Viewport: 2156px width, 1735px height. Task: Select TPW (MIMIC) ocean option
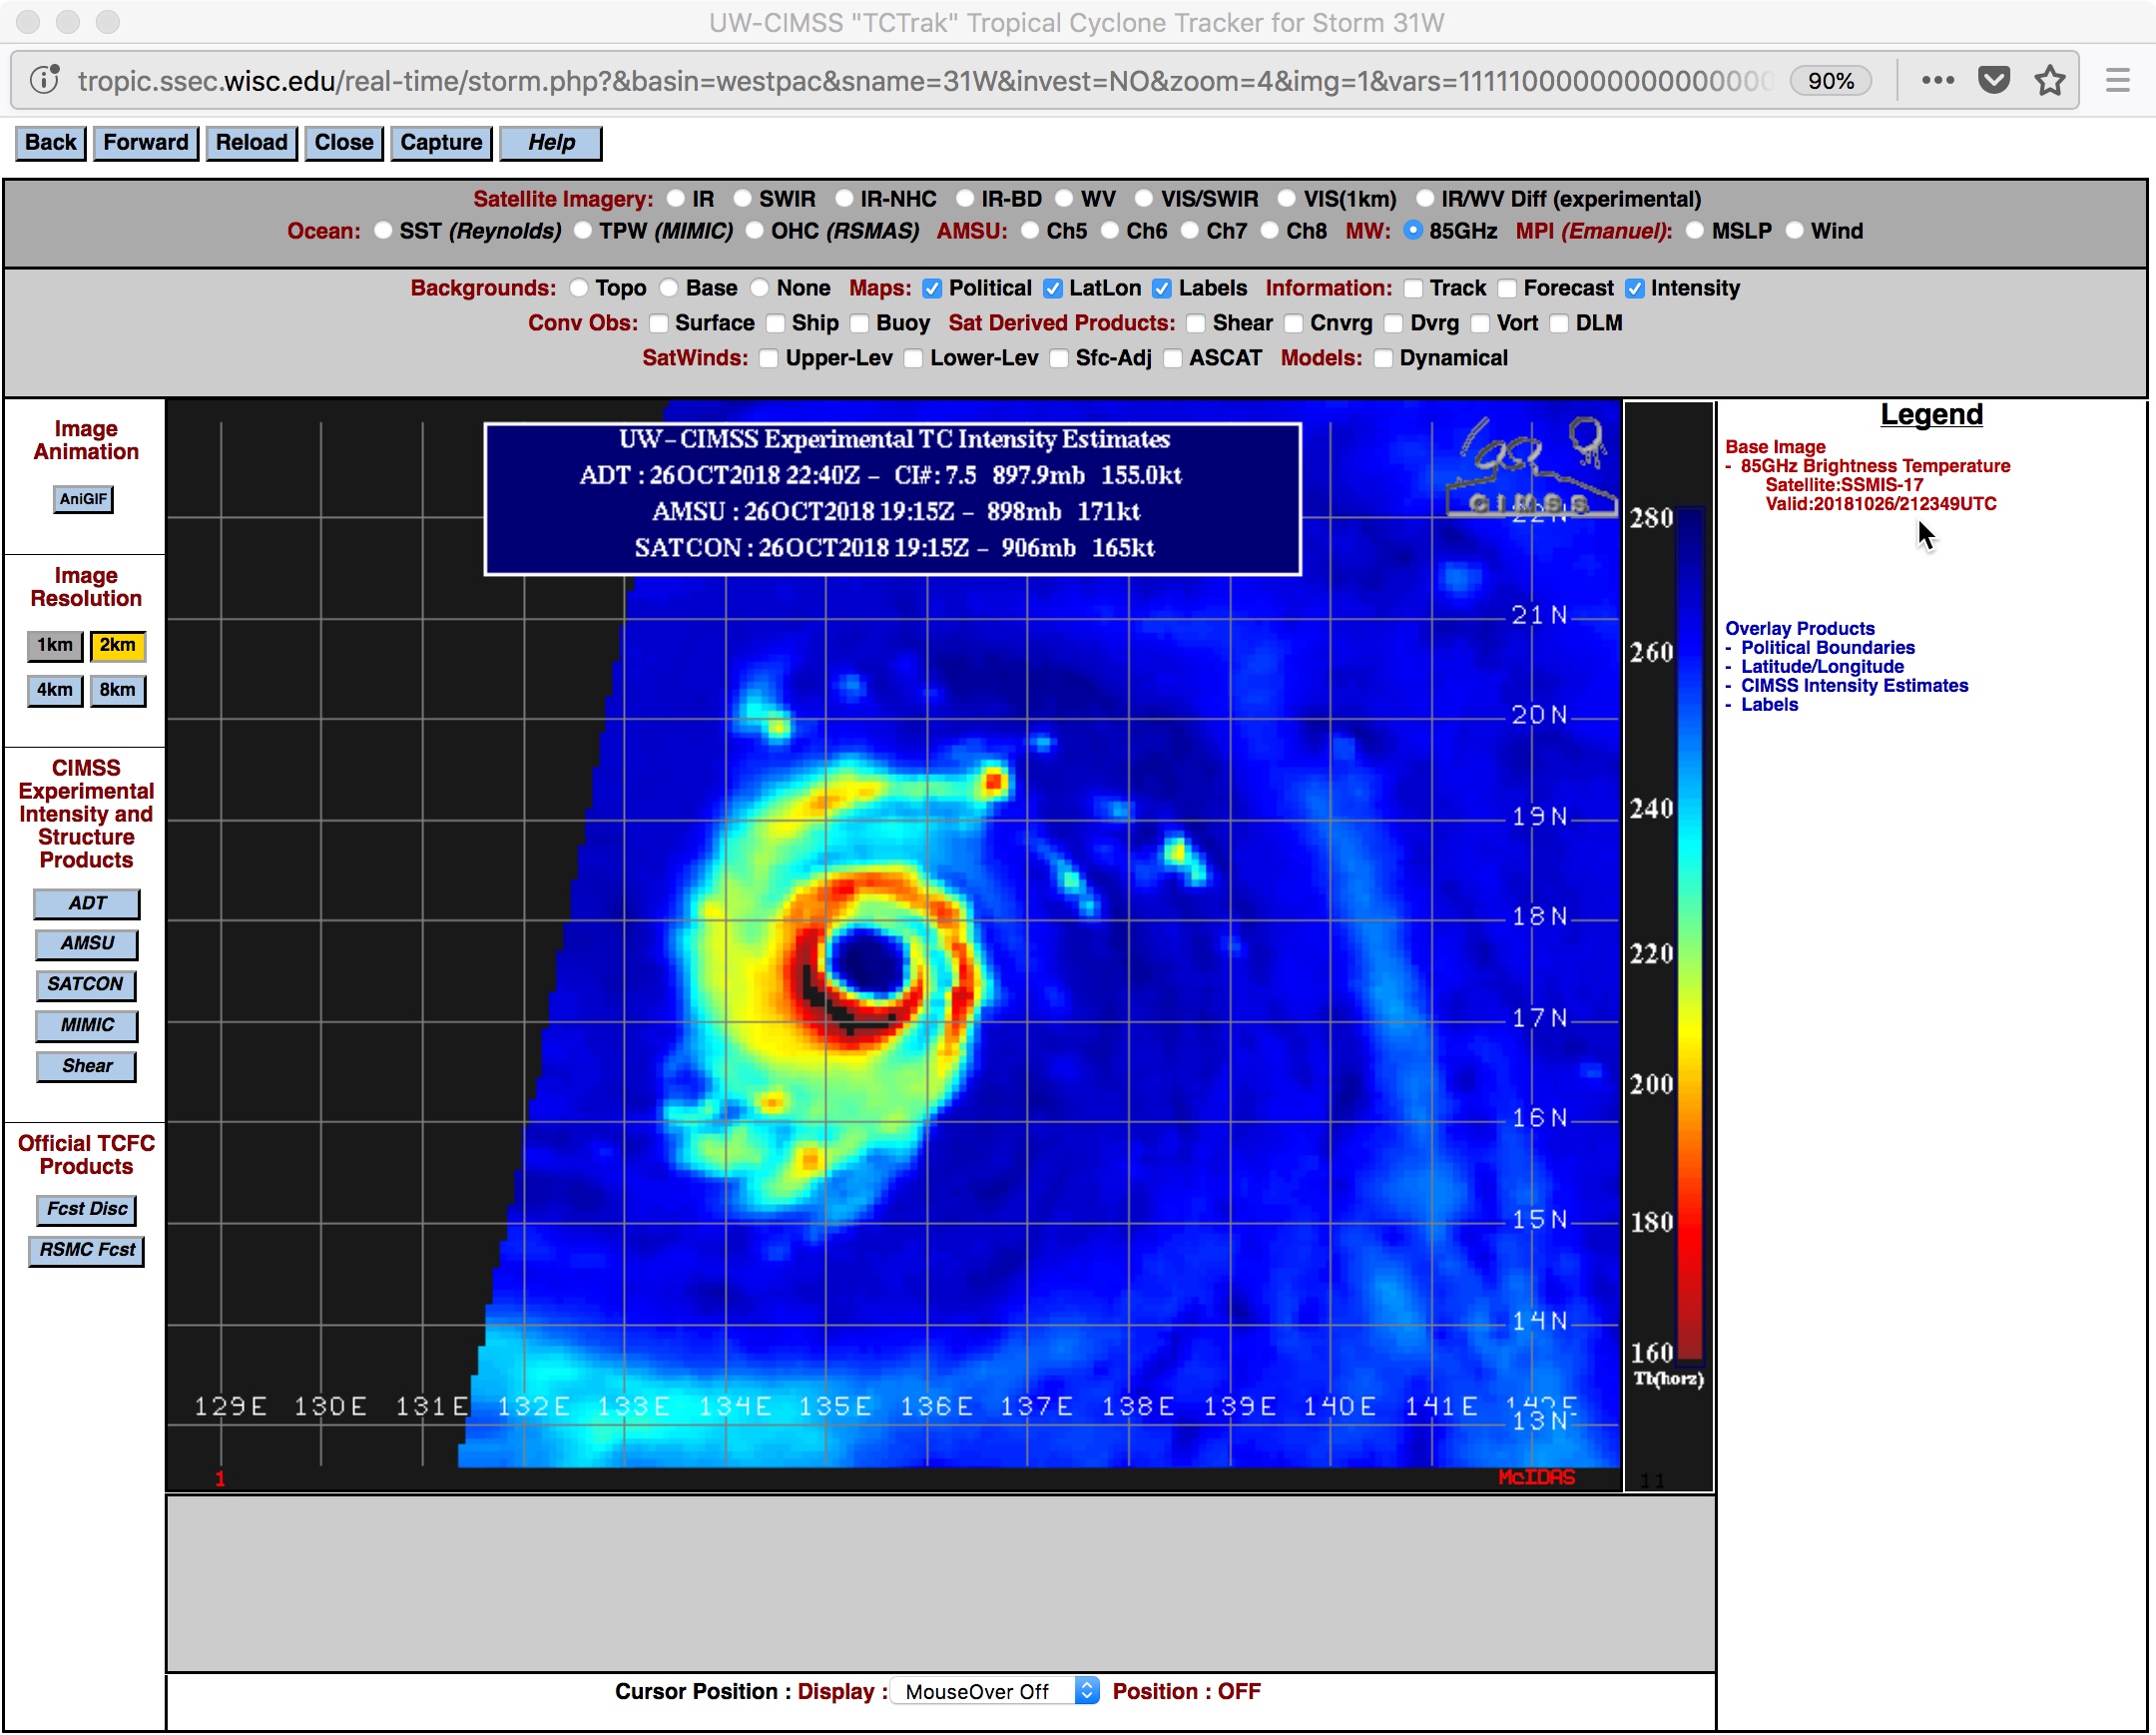pyautogui.click(x=583, y=231)
